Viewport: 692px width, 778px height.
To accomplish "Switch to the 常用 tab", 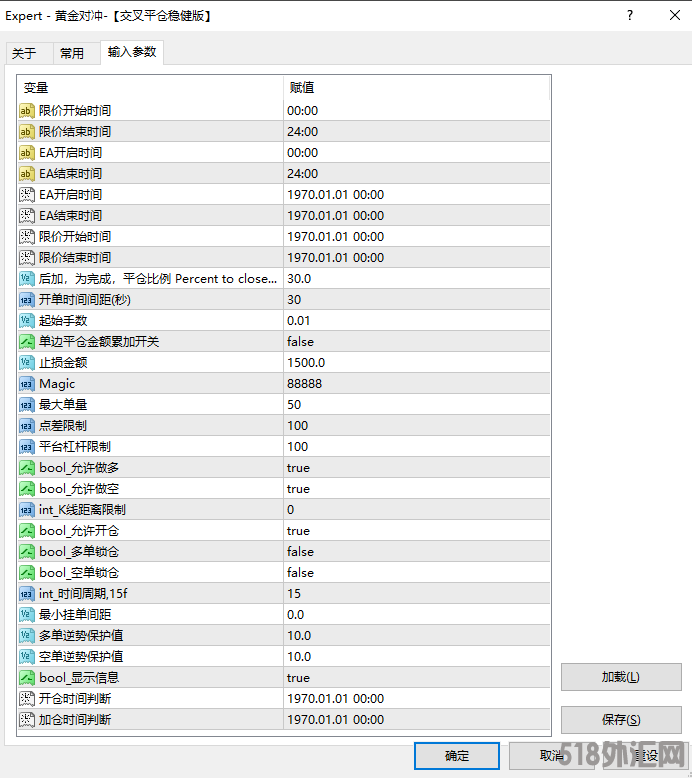I will coord(72,54).
